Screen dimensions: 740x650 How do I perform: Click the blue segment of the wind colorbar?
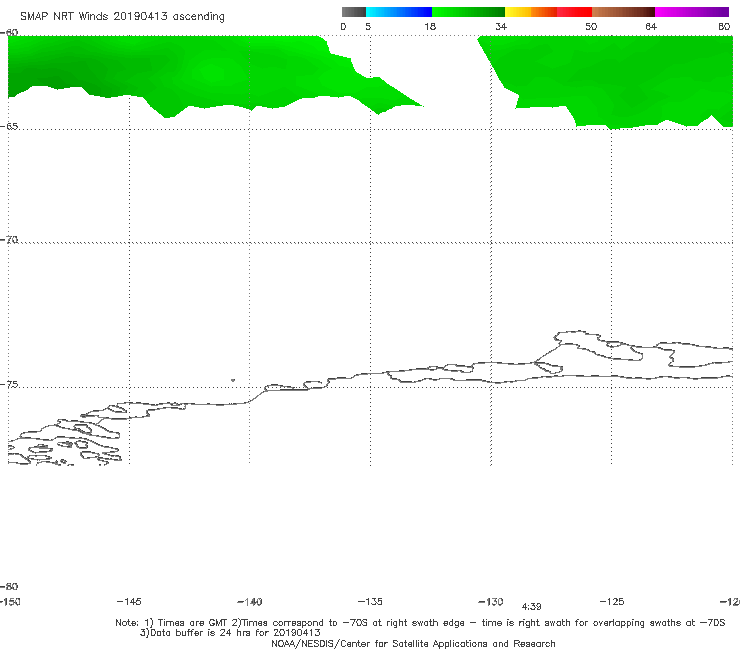pyautogui.click(x=399, y=12)
